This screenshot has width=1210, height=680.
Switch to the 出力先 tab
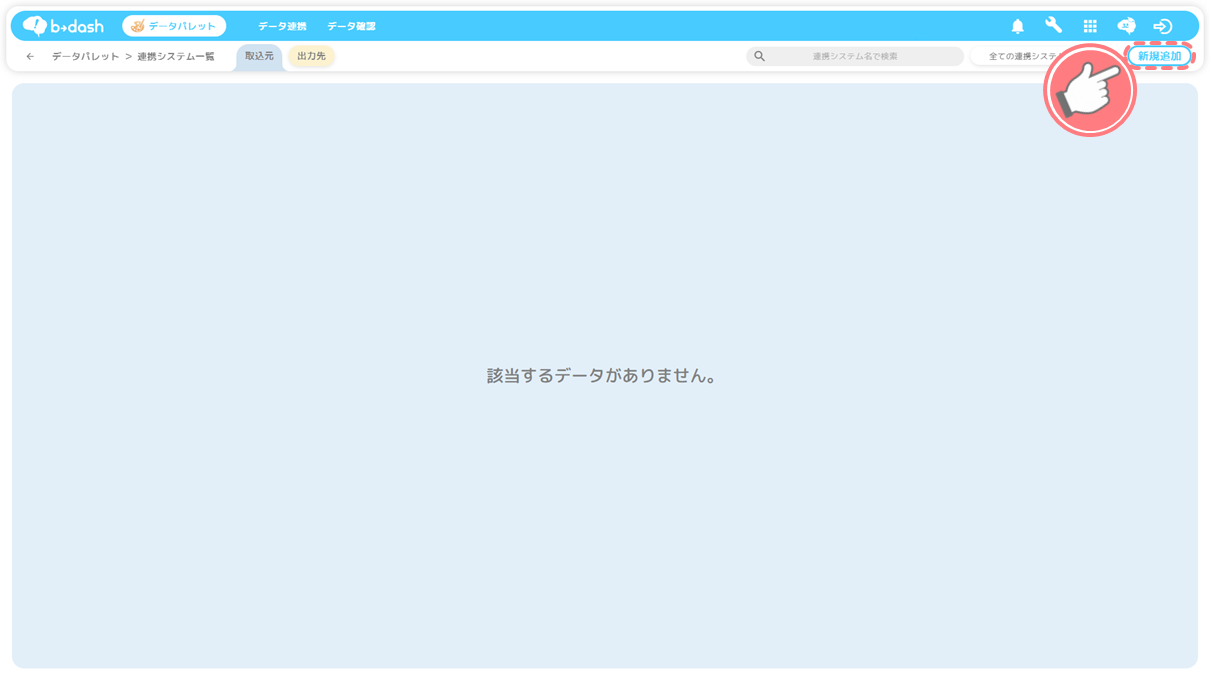click(311, 57)
